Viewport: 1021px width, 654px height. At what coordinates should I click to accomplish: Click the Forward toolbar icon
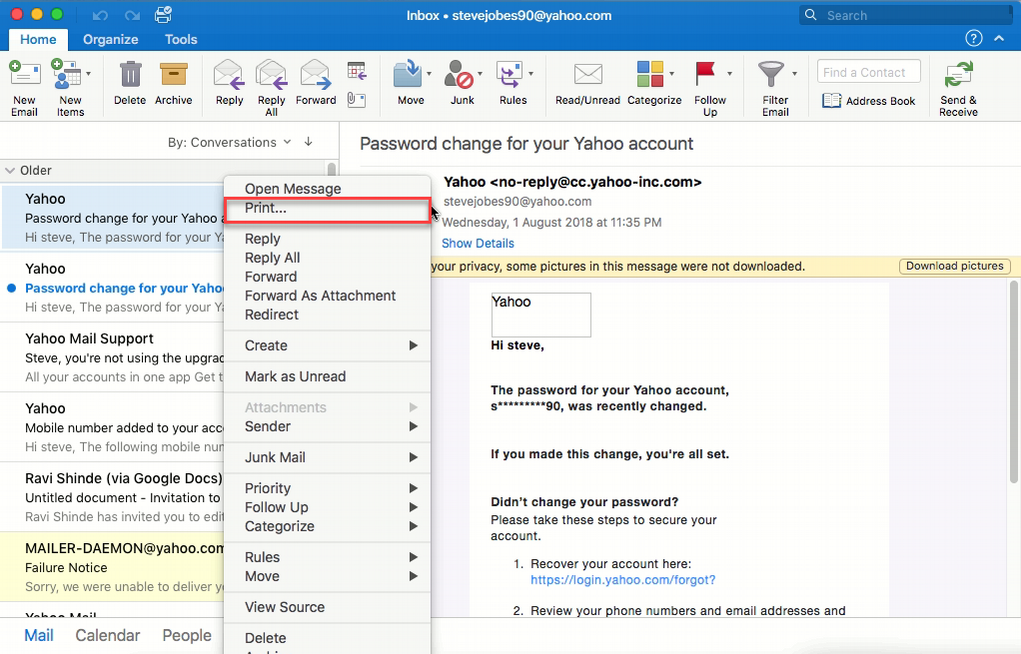pyautogui.click(x=315, y=76)
